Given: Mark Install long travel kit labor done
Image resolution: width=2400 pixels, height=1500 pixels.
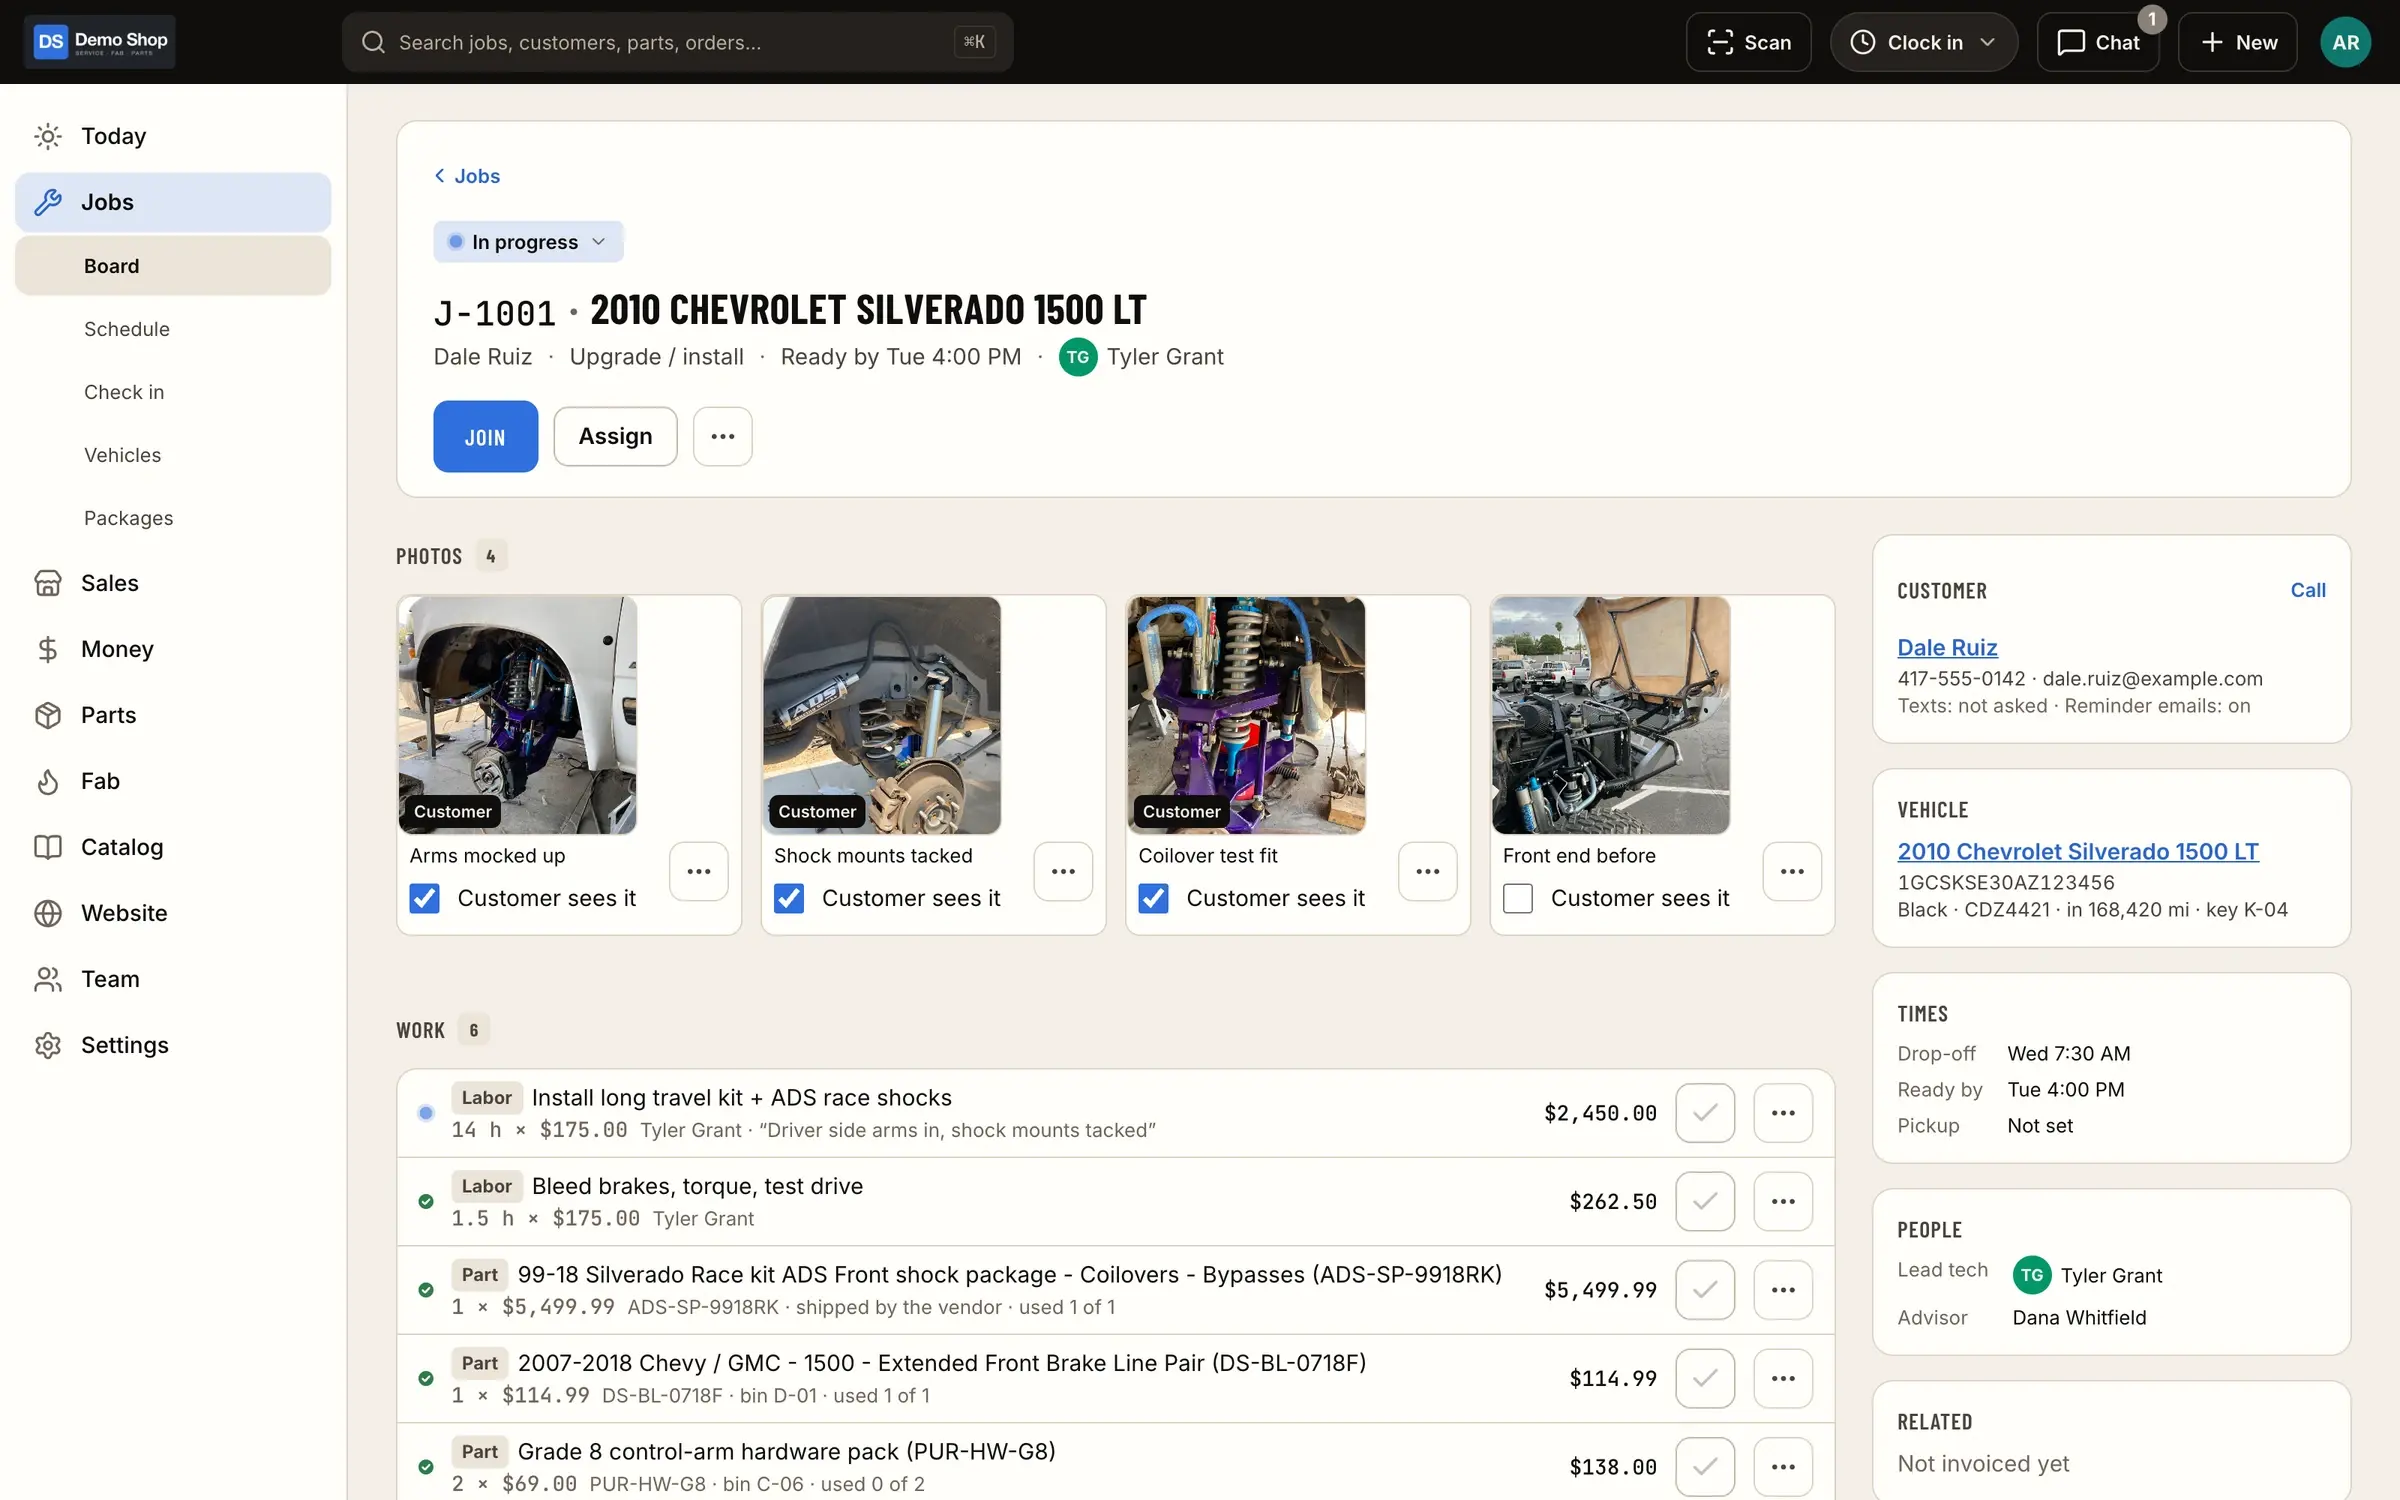Looking at the screenshot, I should pyautogui.click(x=1705, y=1113).
